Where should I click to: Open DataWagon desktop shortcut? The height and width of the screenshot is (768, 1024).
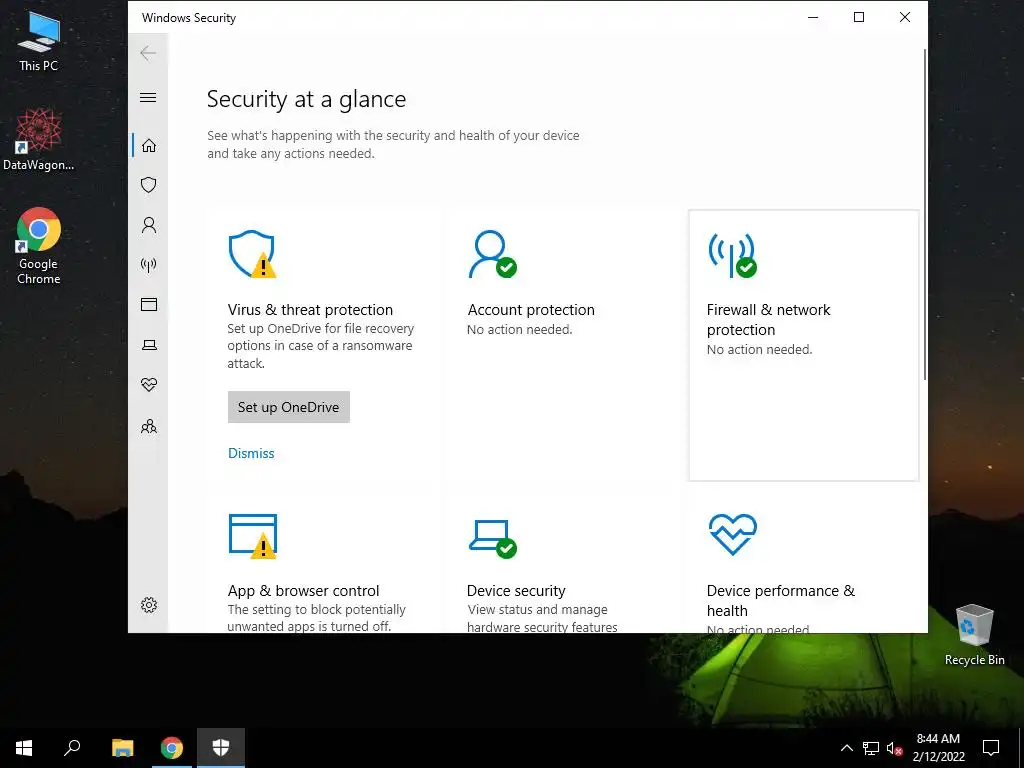click(39, 140)
